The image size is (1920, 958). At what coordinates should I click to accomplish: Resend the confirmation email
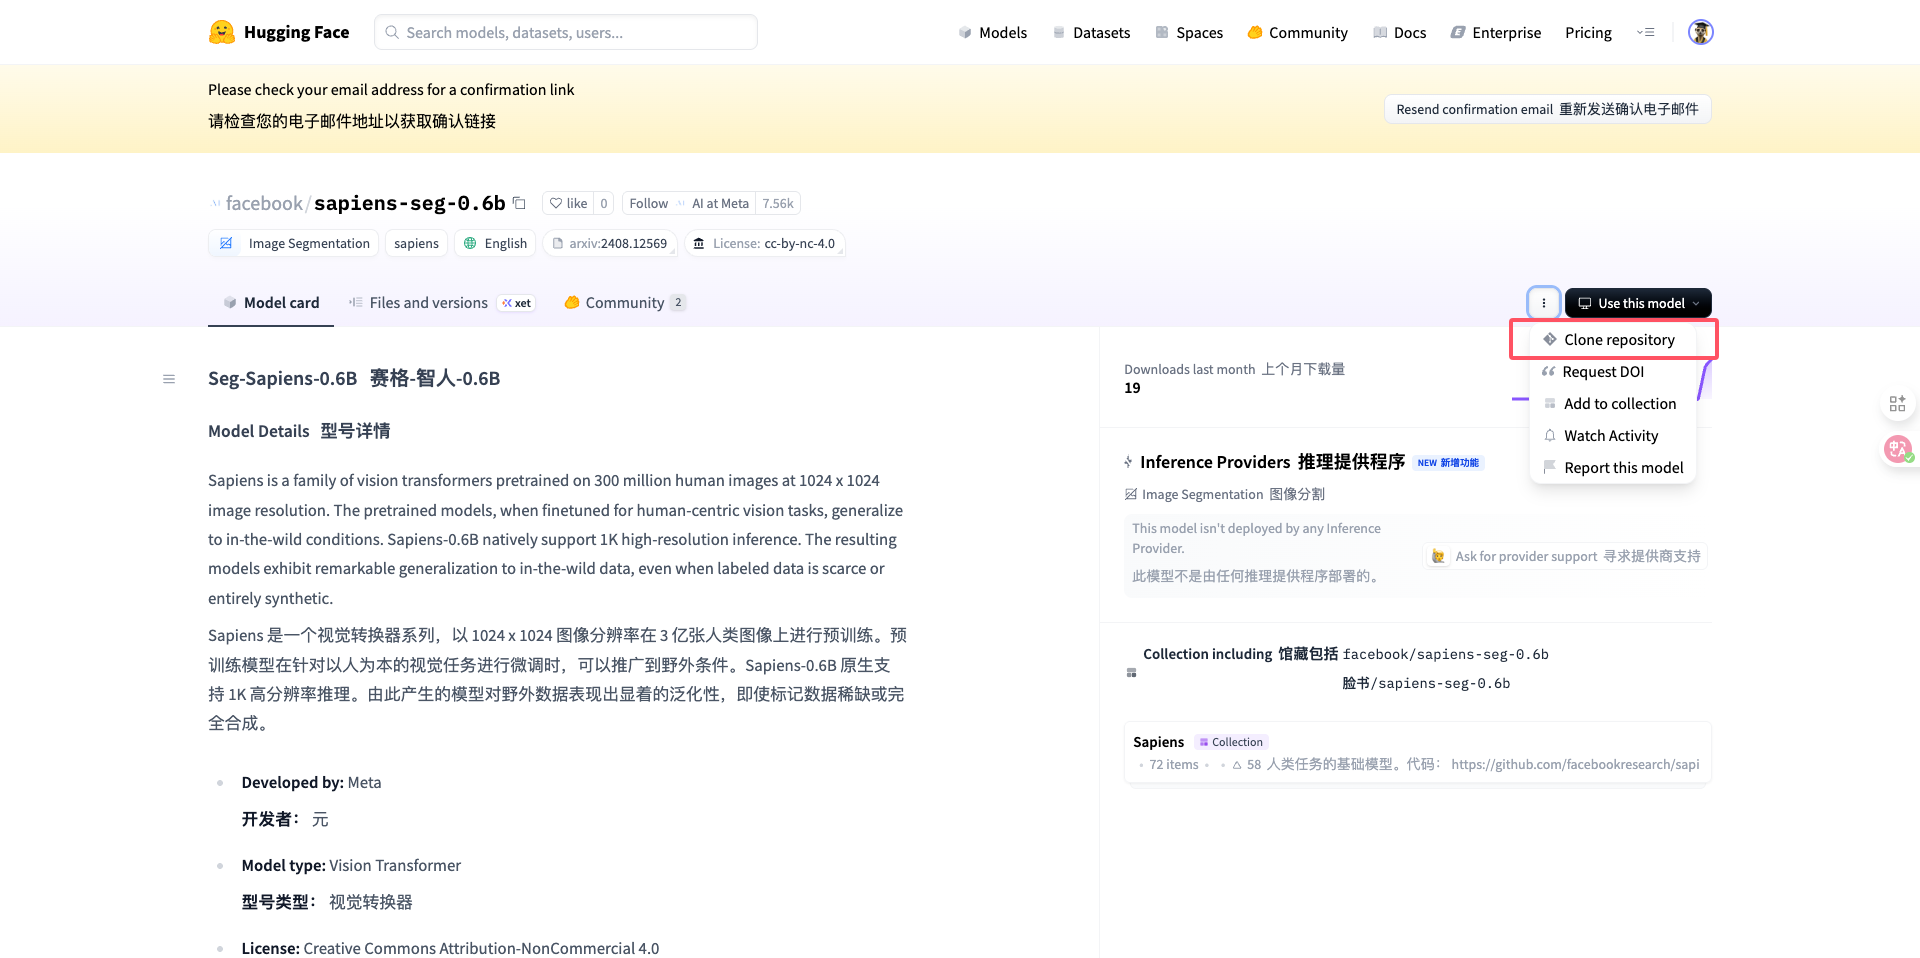pos(1547,109)
